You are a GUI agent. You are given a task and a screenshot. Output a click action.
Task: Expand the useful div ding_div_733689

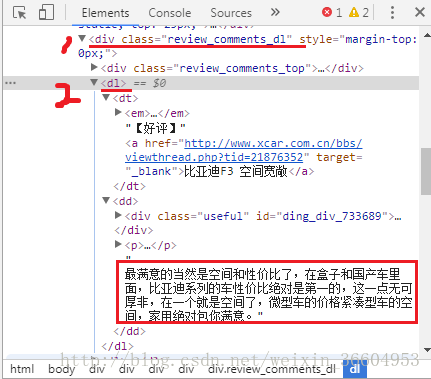tap(118, 215)
